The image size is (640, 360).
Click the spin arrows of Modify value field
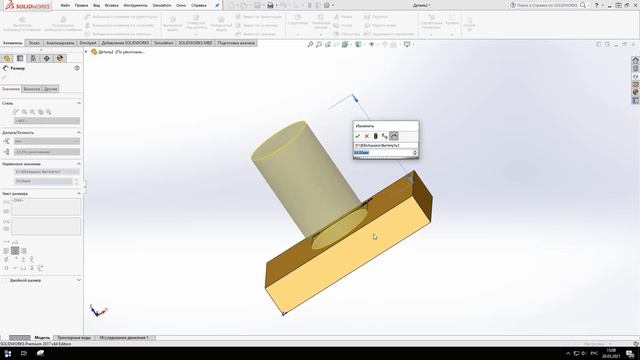coord(415,153)
